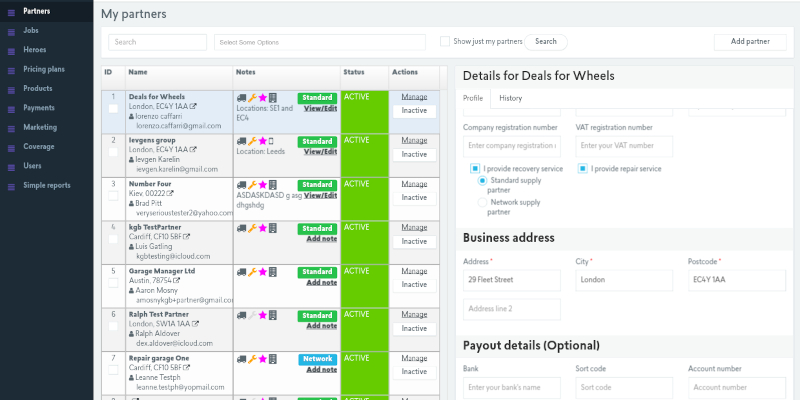Click the mobile phone icon in Ievgens group row
800x400 pixels.
[272, 141]
